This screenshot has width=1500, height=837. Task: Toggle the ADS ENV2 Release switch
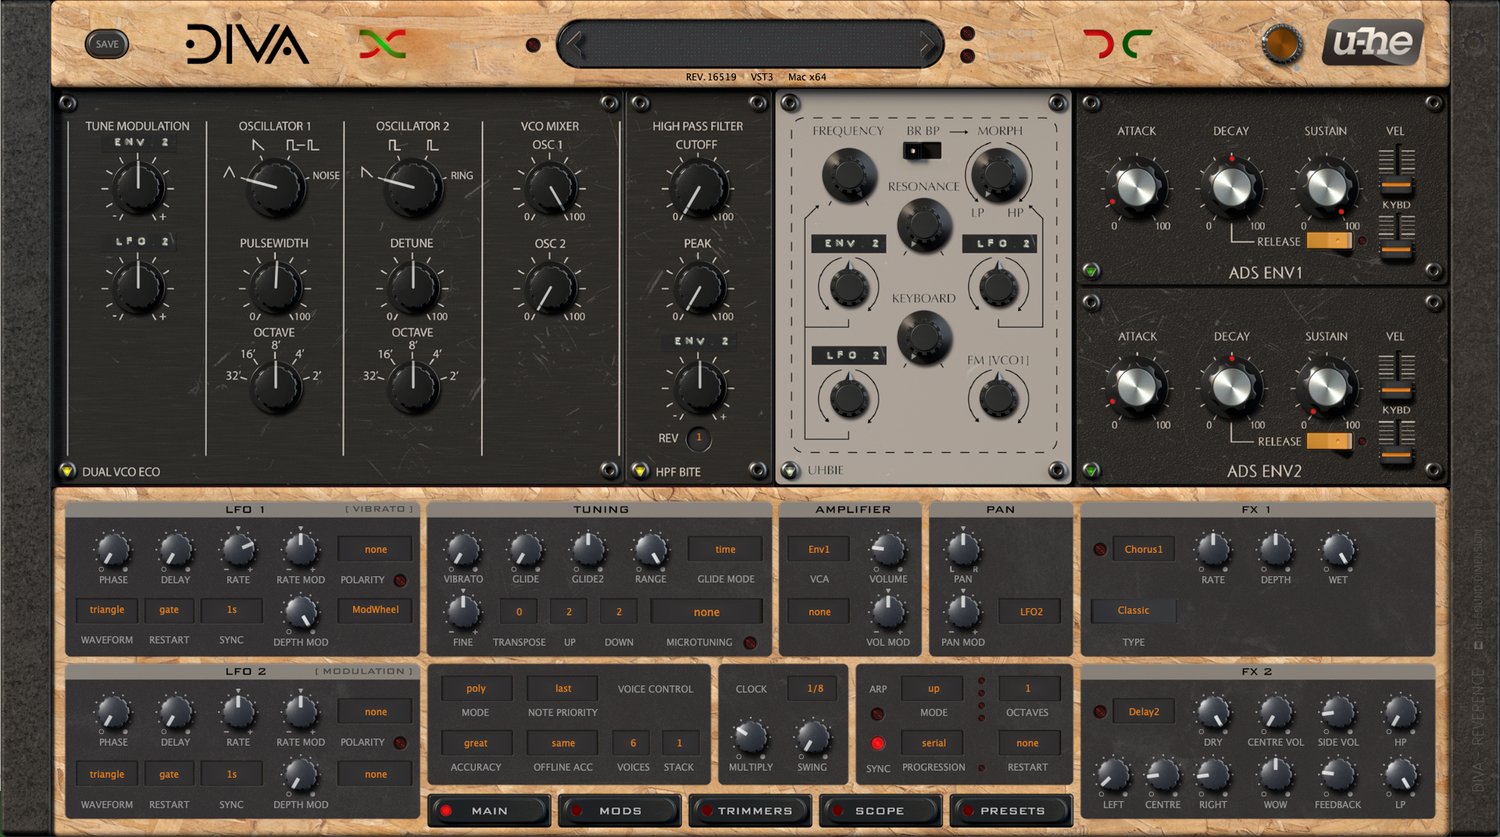pos(1329,441)
